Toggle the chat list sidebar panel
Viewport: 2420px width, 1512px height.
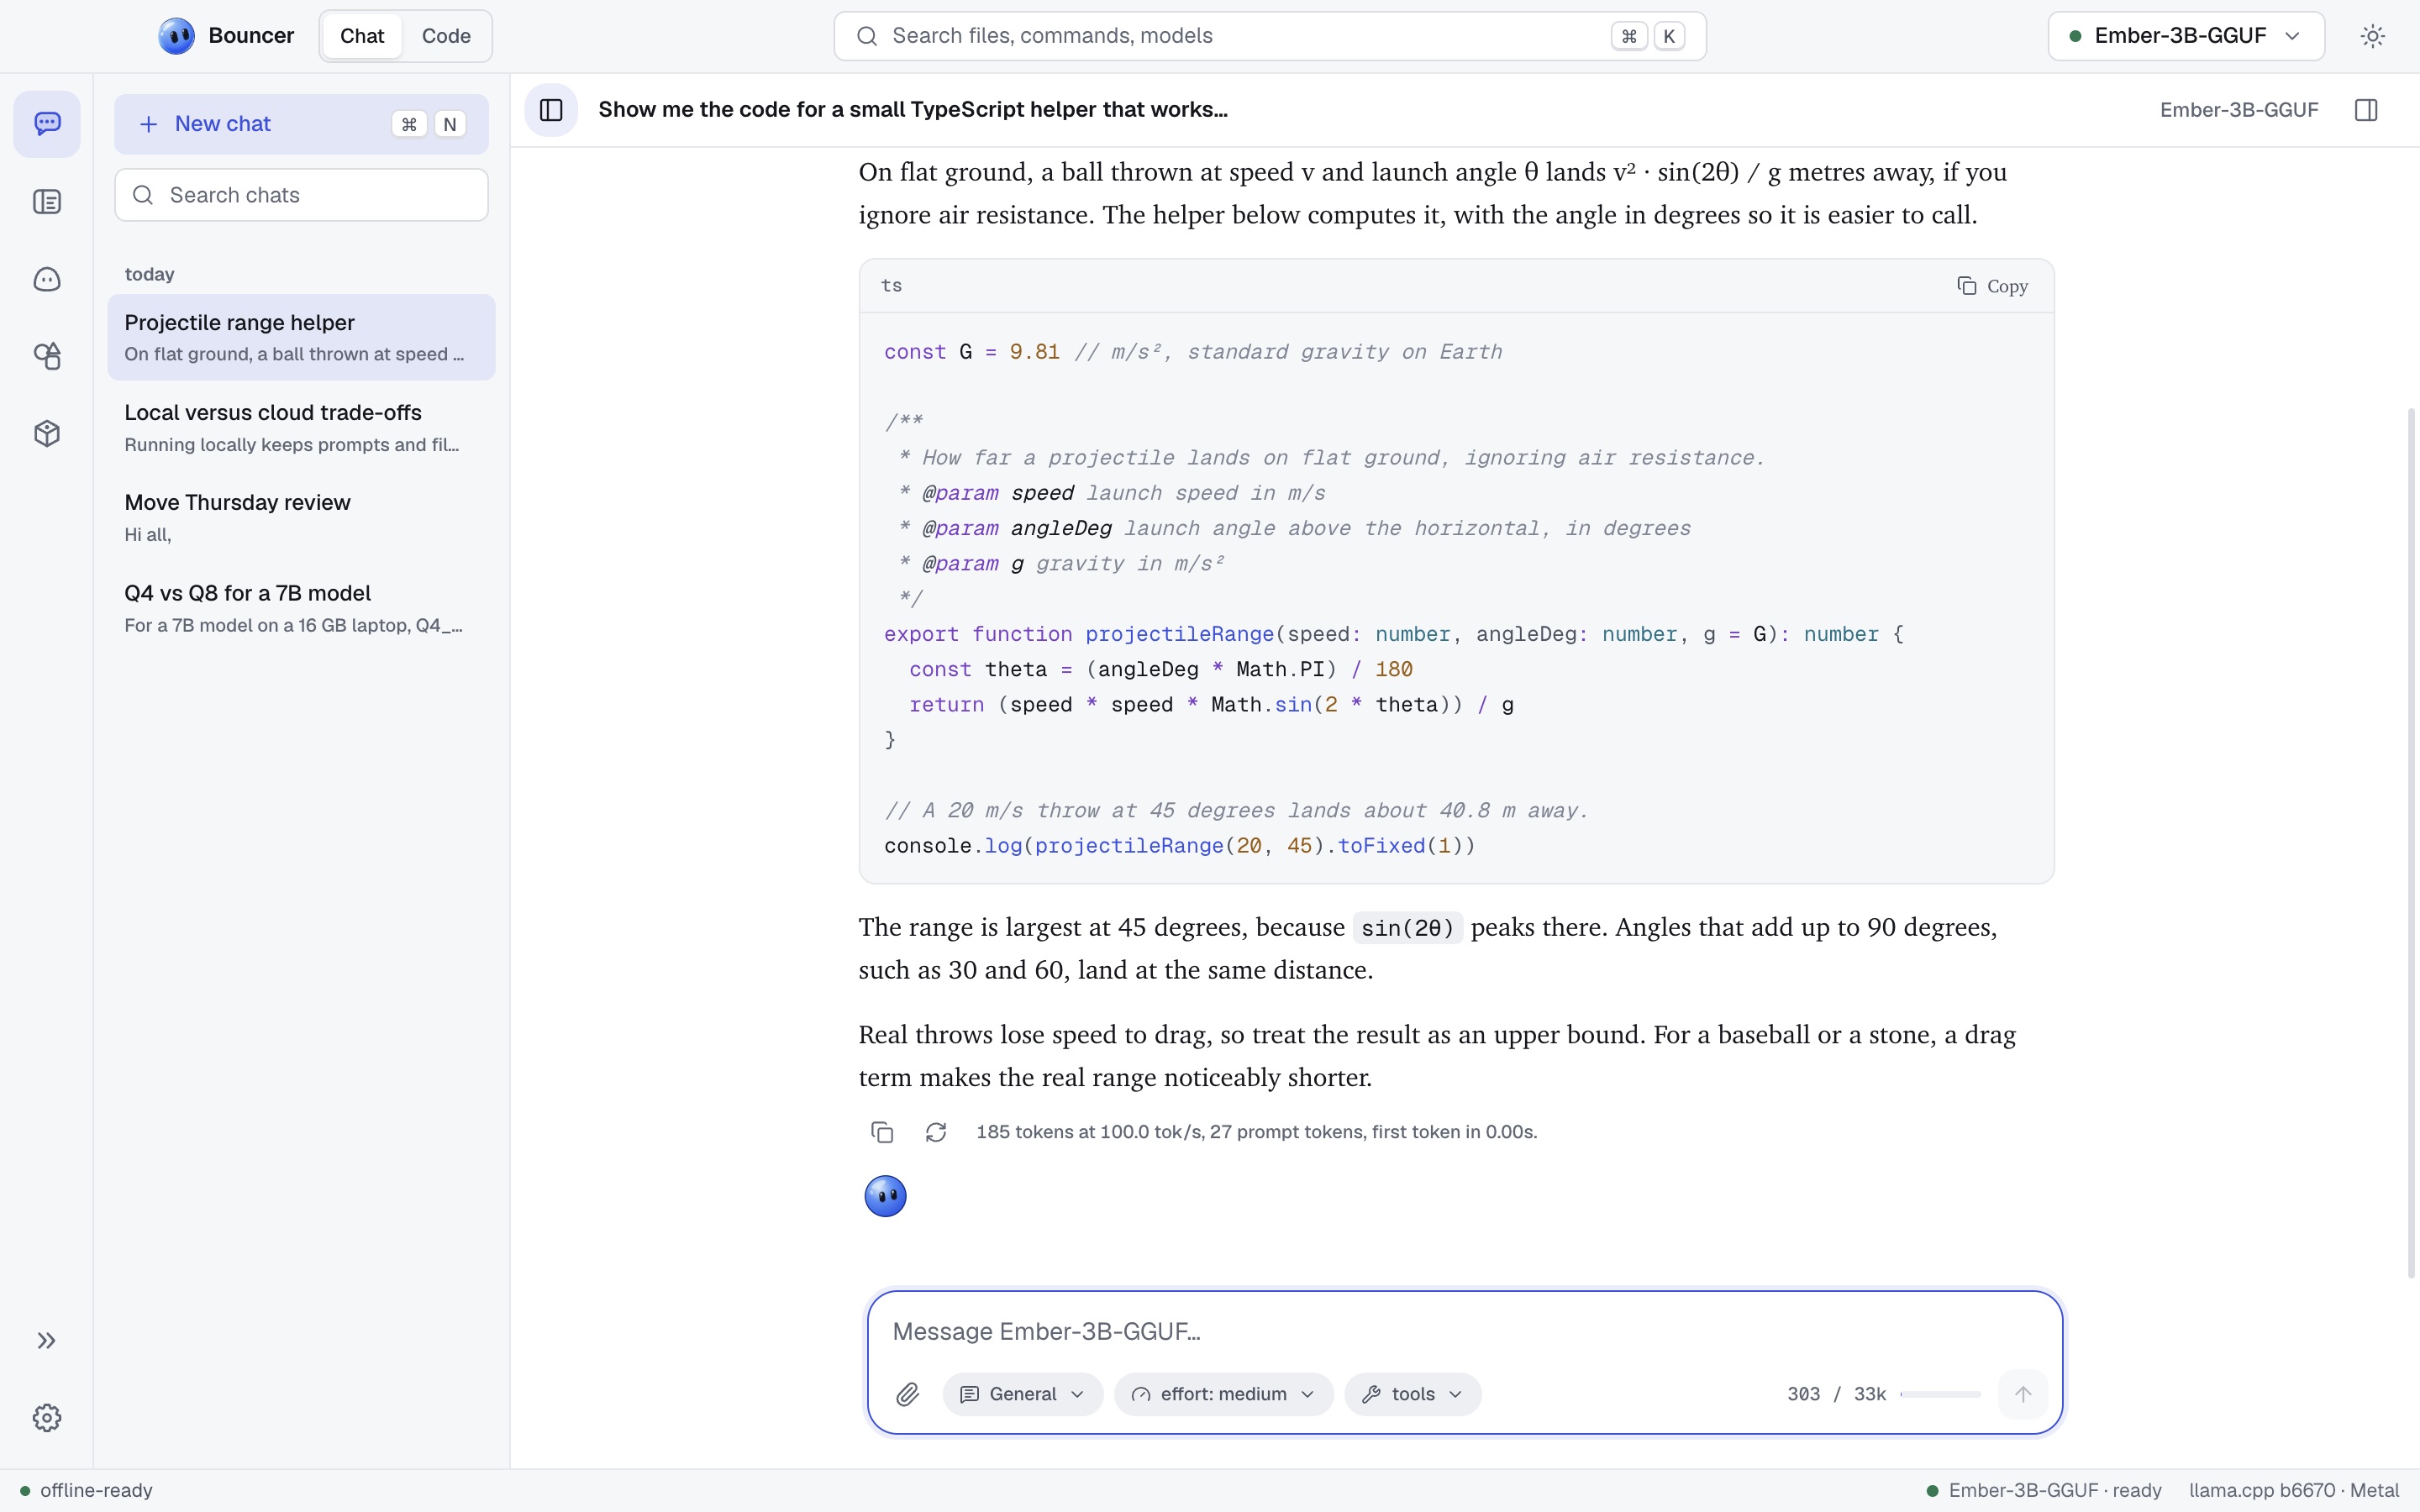551,110
